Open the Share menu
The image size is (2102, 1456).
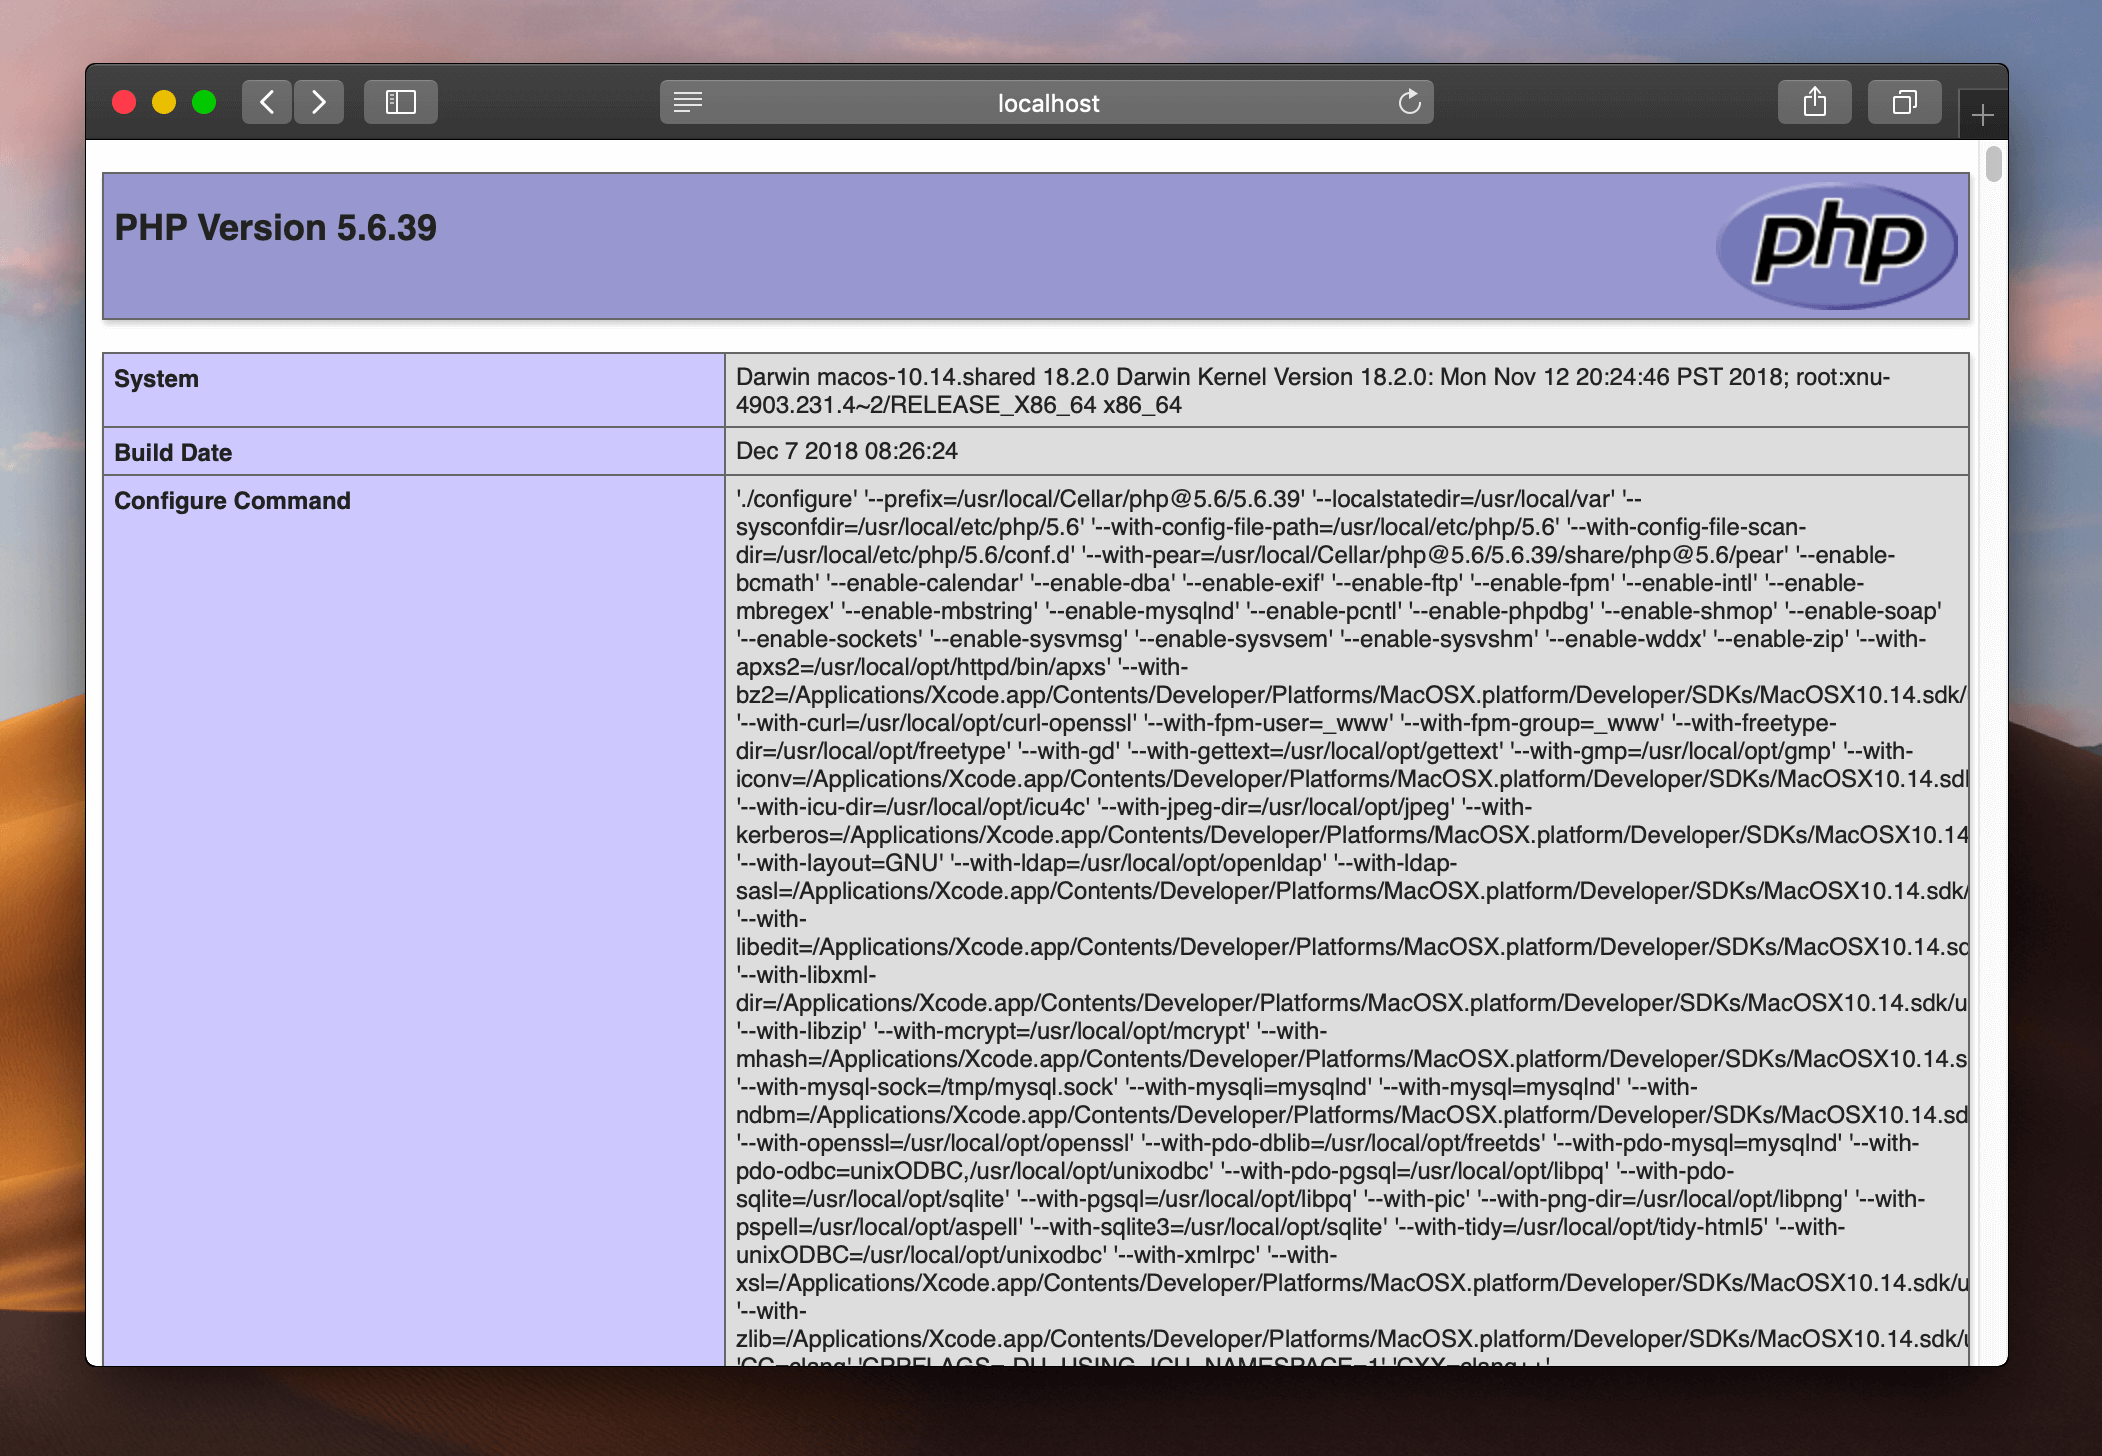tap(1815, 102)
